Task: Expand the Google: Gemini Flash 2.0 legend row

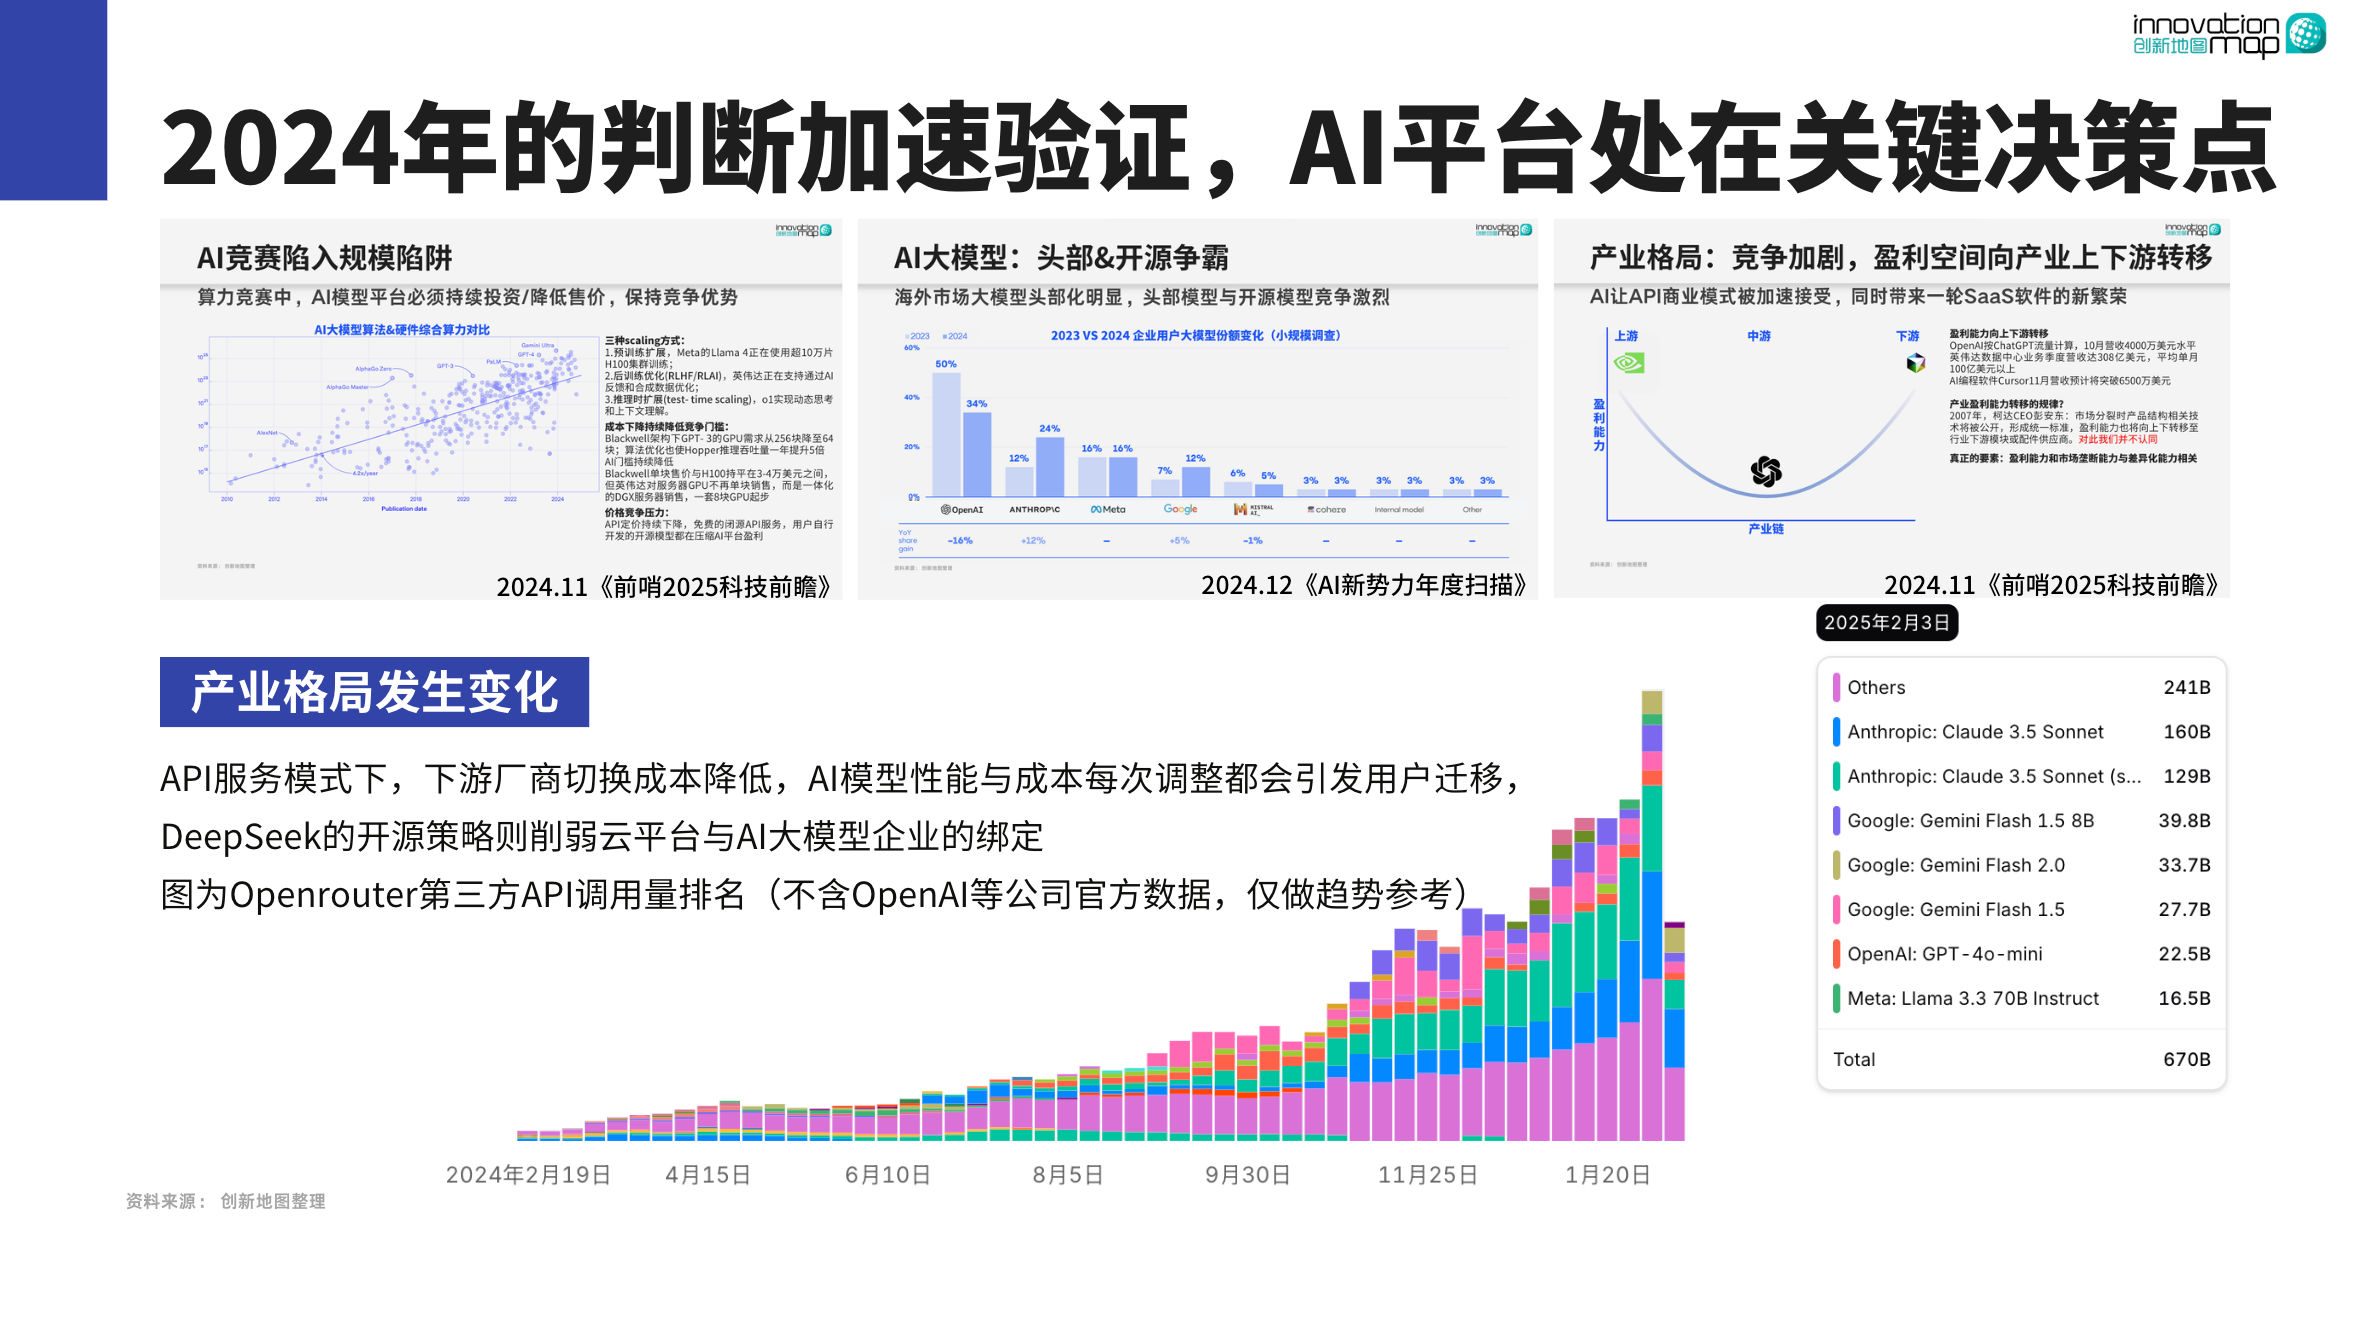Action: pyautogui.click(x=1954, y=864)
